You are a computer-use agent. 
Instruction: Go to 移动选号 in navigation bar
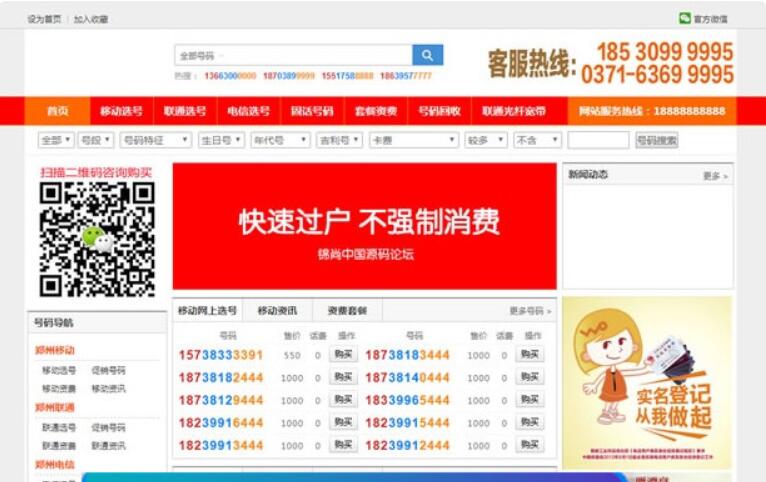[x=121, y=111]
